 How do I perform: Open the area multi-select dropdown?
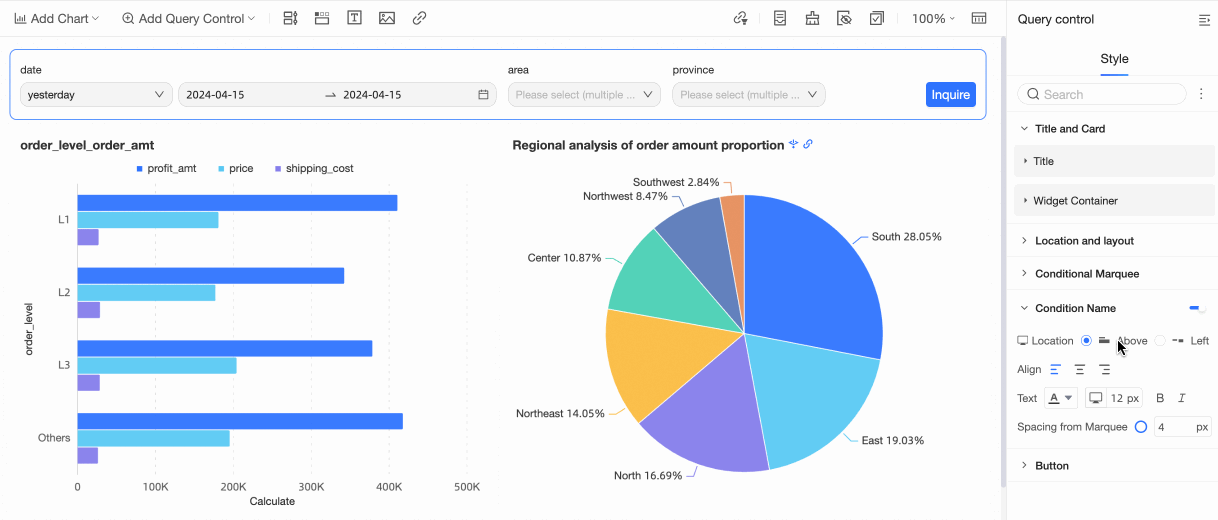pyautogui.click(x=585, y=95)
